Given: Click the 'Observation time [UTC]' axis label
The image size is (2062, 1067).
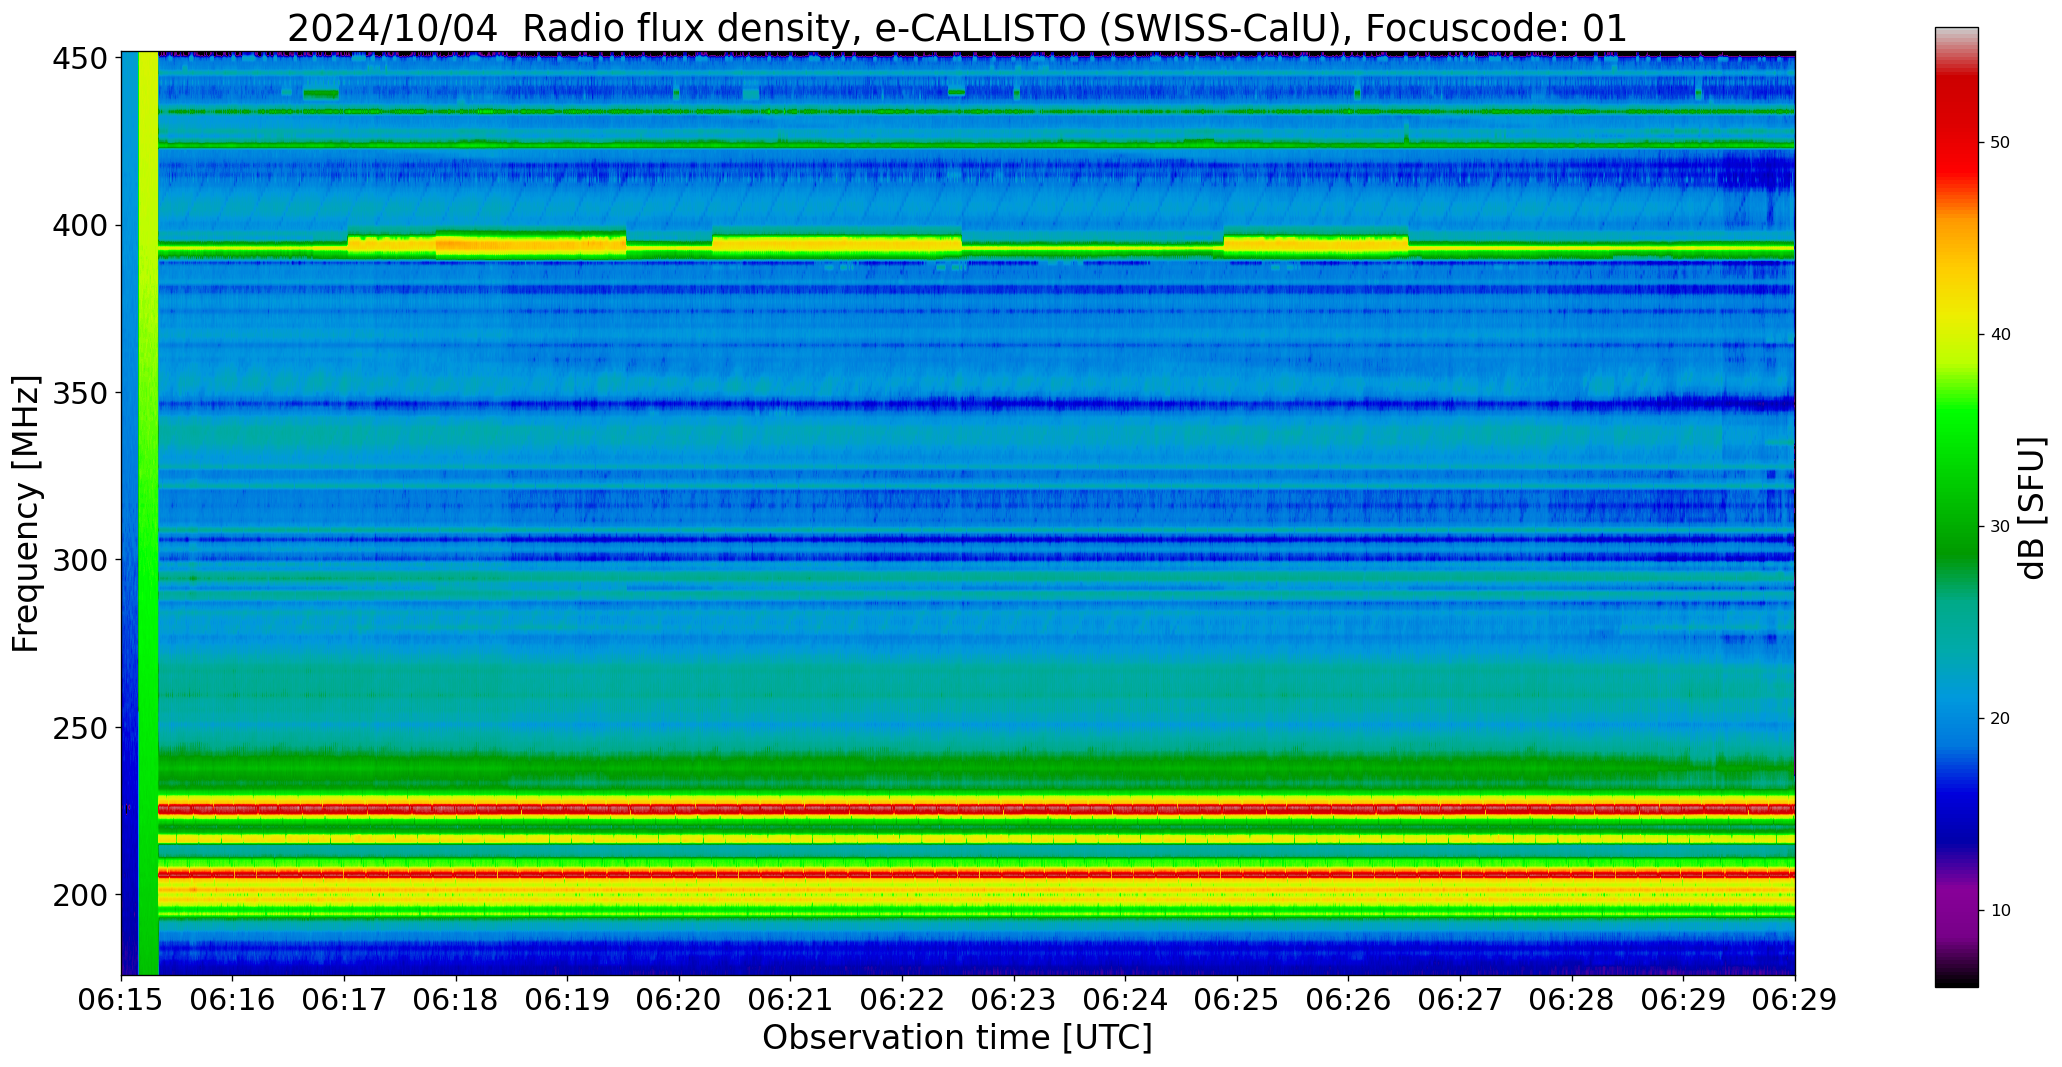Looking at the screenshot, I should 957,1037.
